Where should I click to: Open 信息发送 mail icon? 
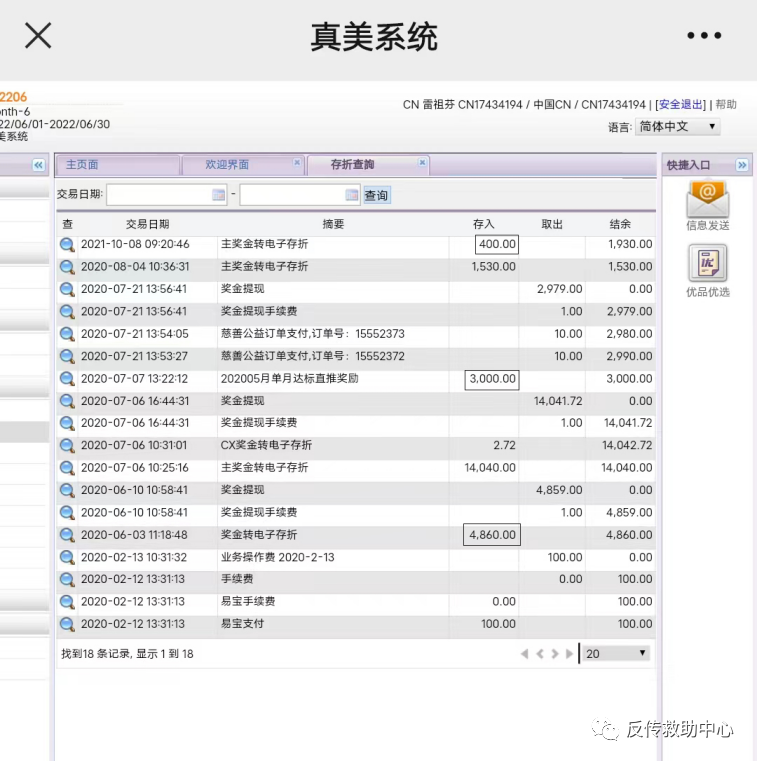pos(707,200)
